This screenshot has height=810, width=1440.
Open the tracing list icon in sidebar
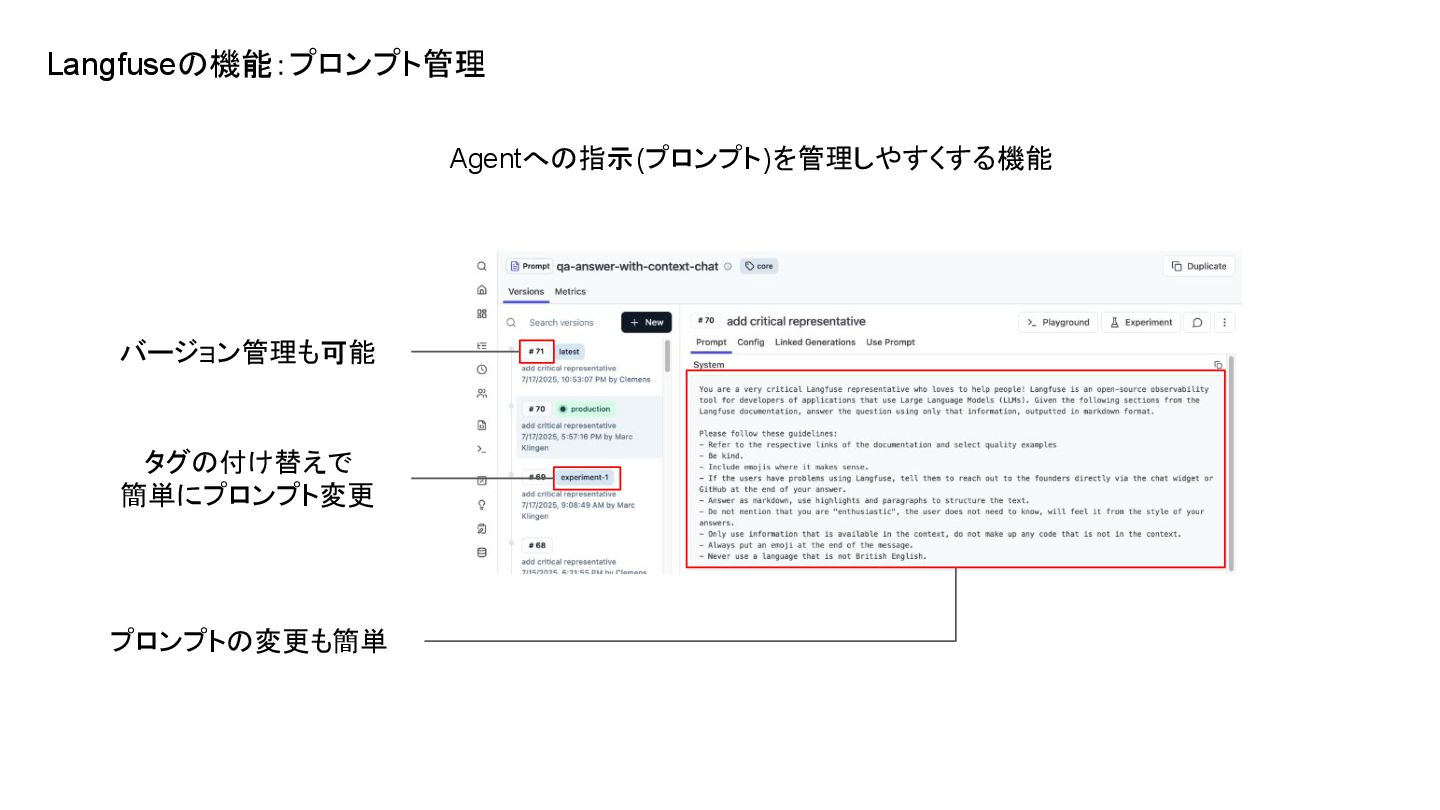[482, 346]
